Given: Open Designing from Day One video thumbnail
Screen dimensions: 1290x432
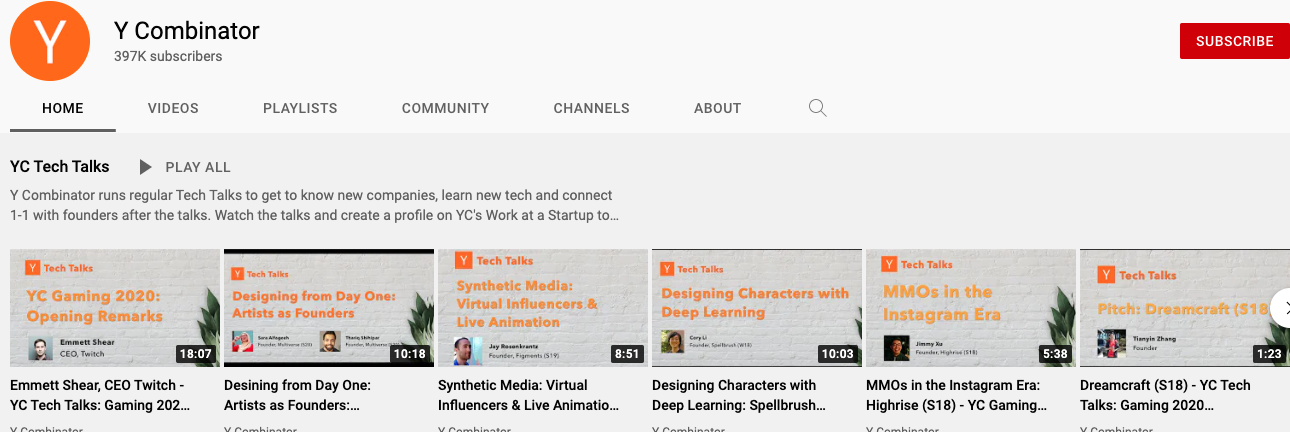Looking at the screenshot, I should [329, 308].
